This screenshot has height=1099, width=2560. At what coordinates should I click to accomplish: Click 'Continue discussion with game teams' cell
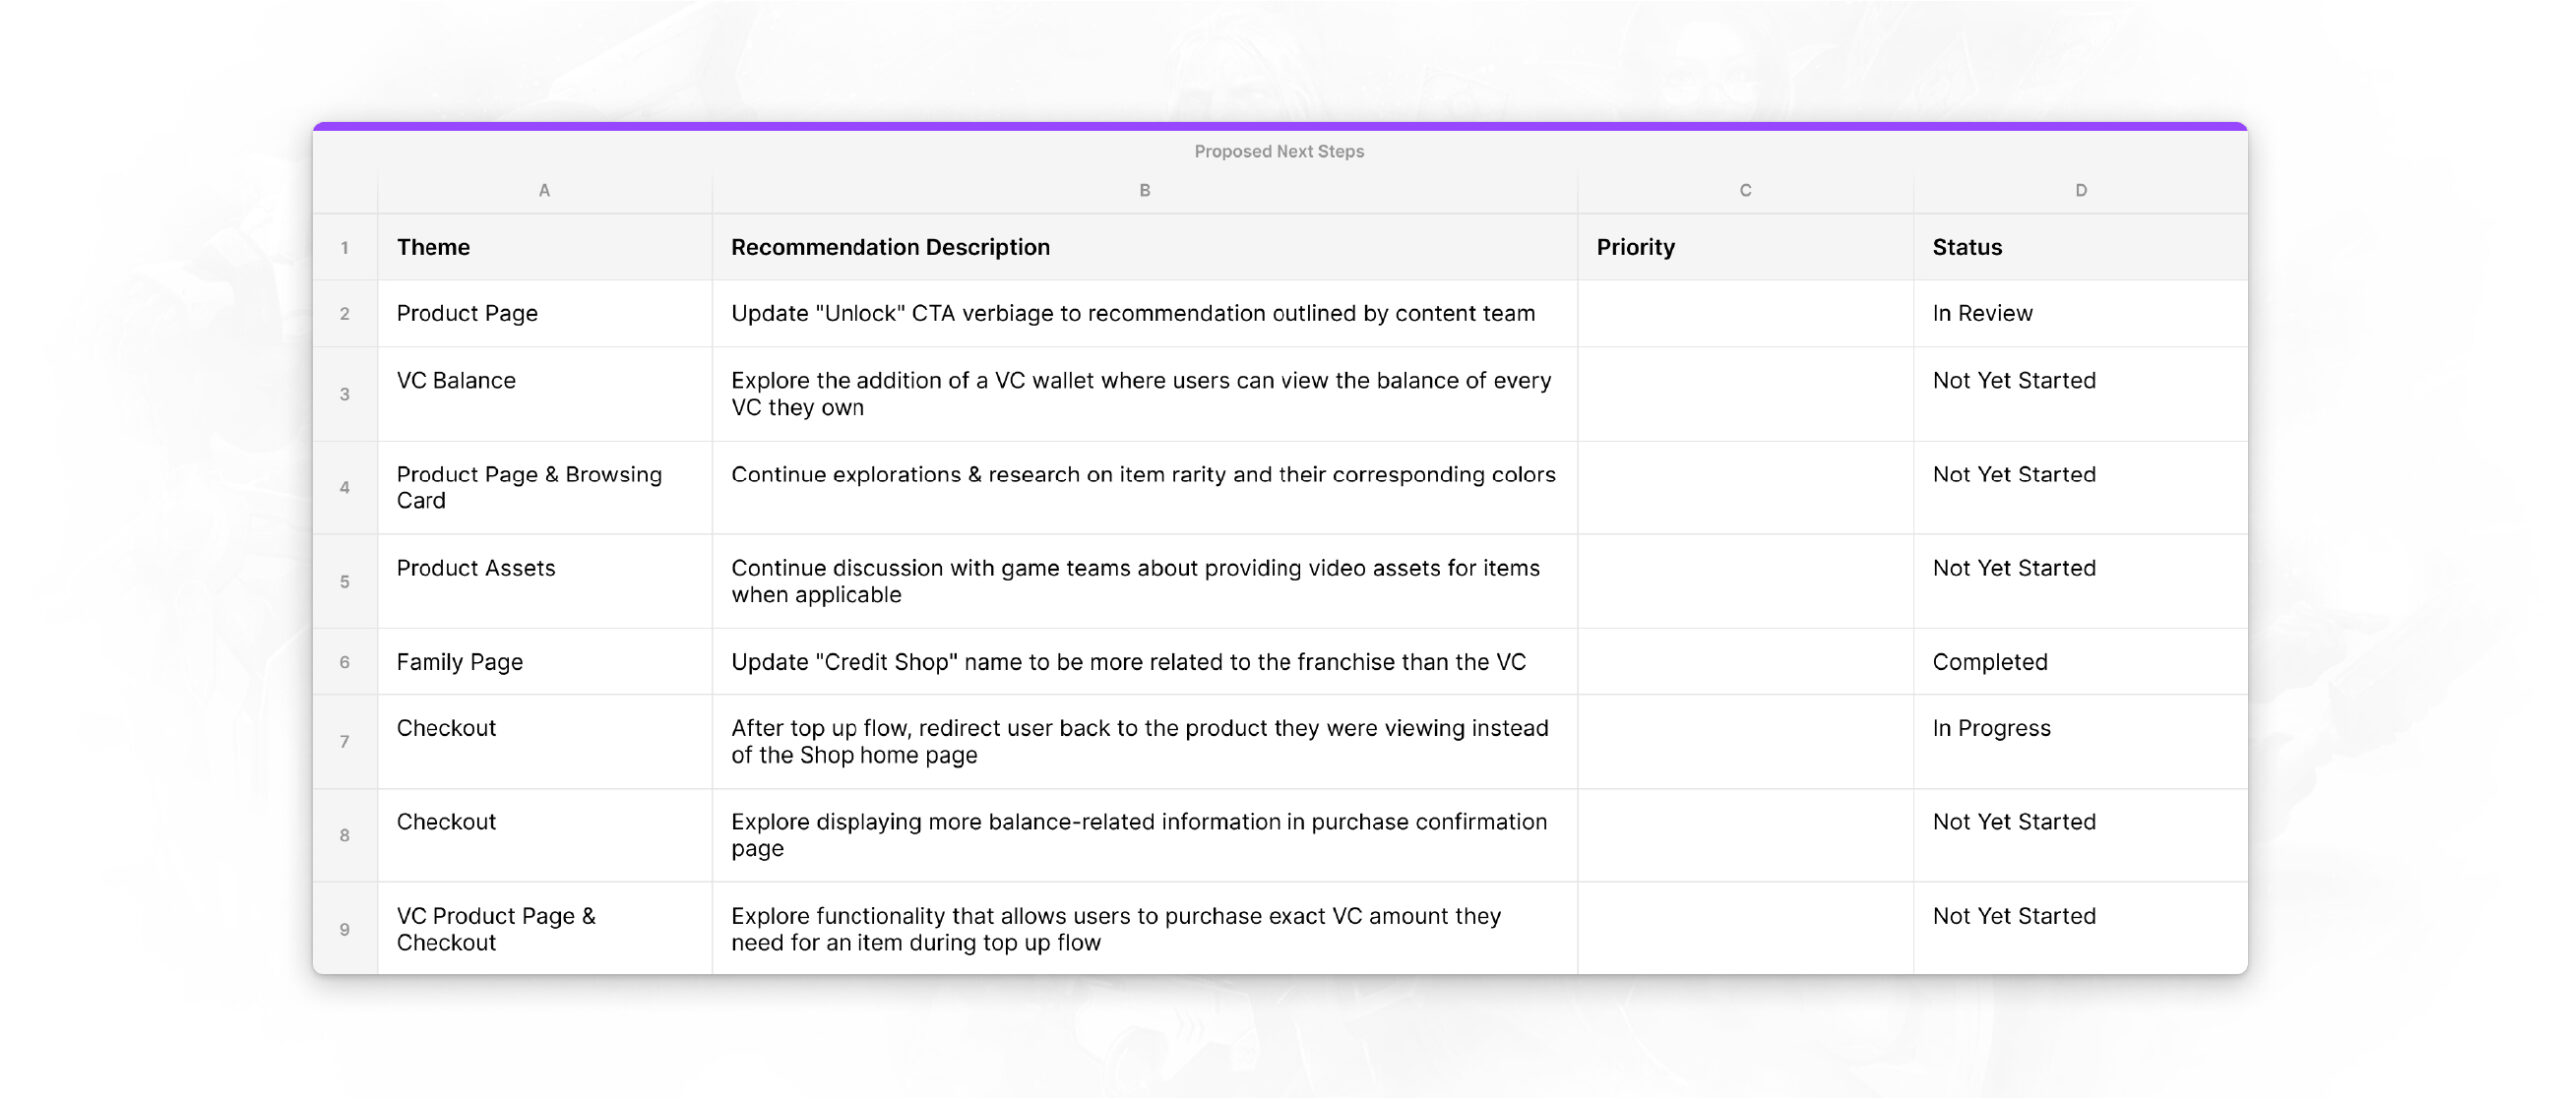point(1145,582)
